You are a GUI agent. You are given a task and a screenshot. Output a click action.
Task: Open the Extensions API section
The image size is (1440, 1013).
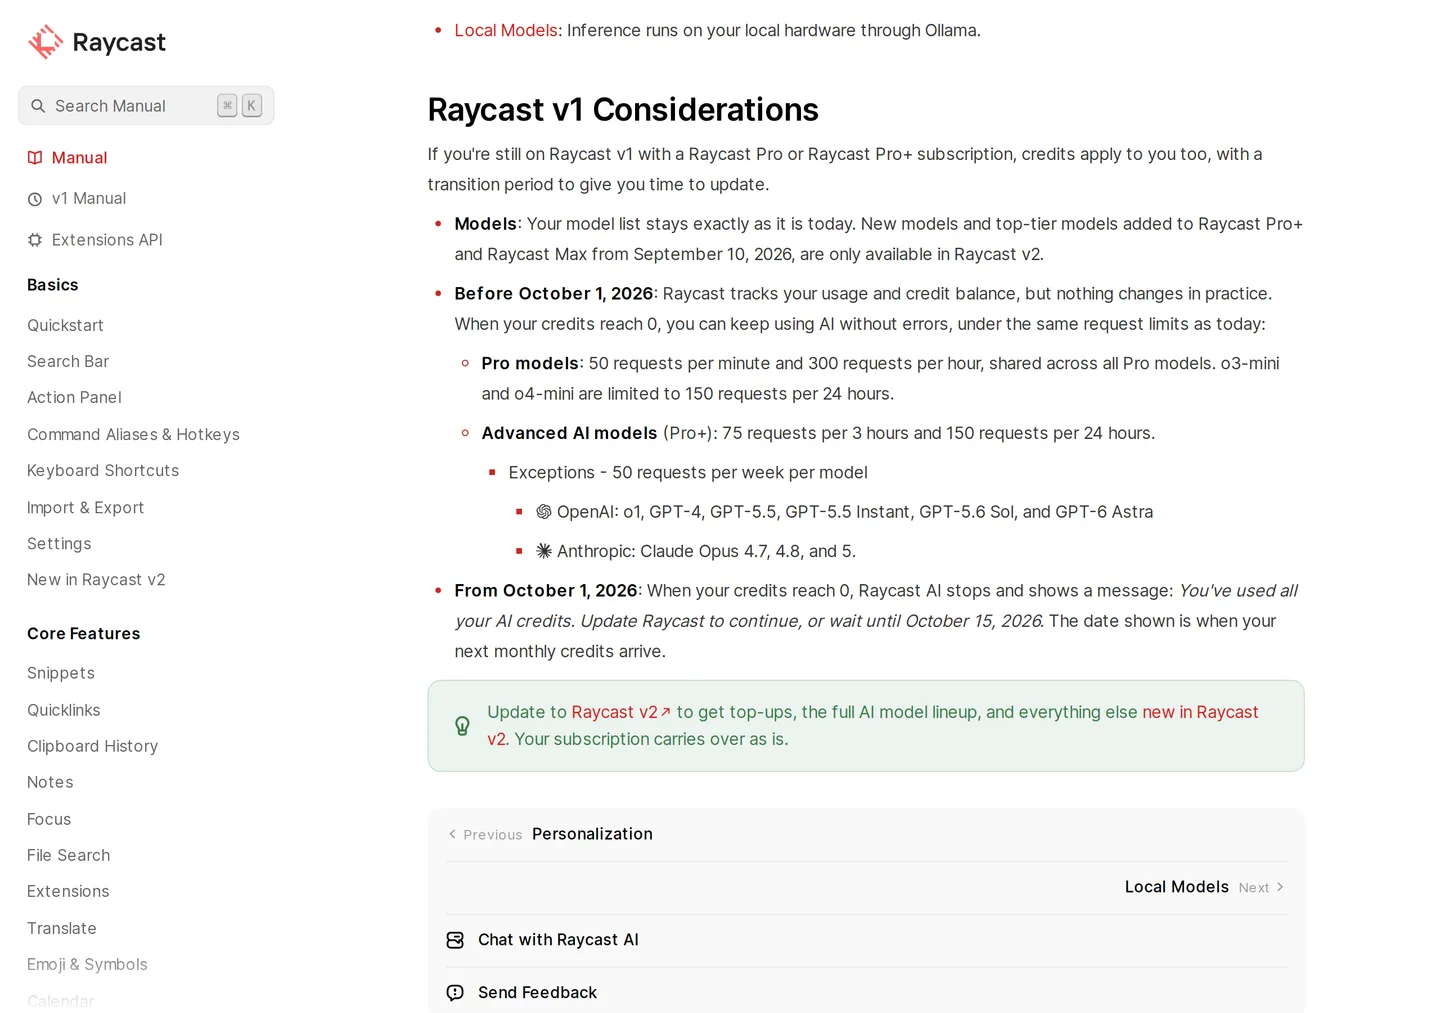[x=107, y=240]
